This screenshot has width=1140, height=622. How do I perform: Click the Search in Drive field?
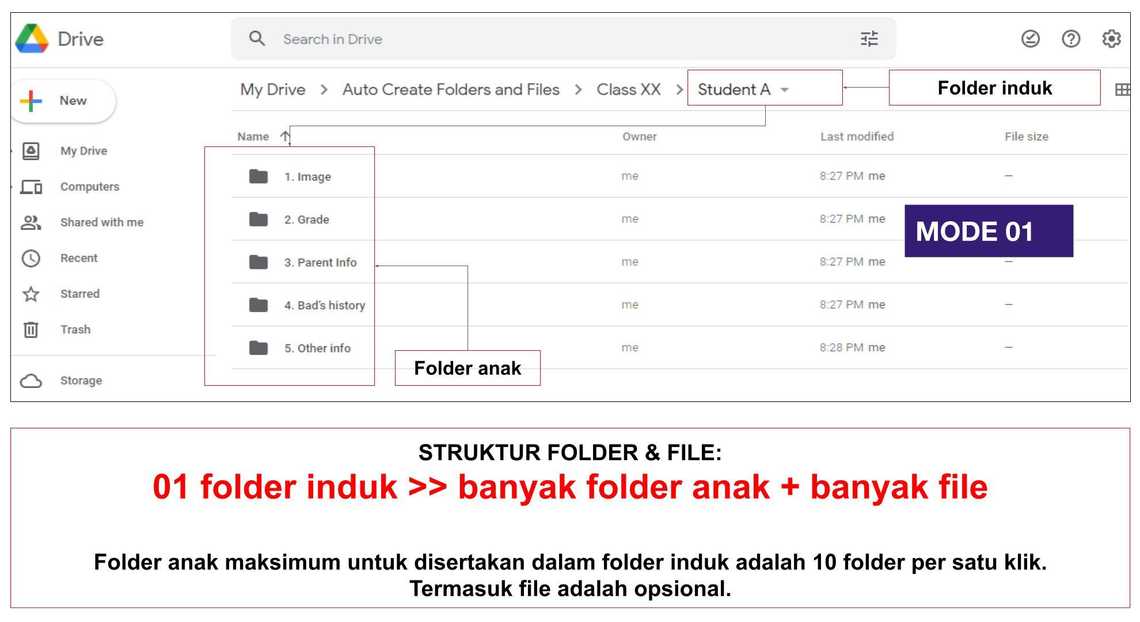click(x=560, y=39)
